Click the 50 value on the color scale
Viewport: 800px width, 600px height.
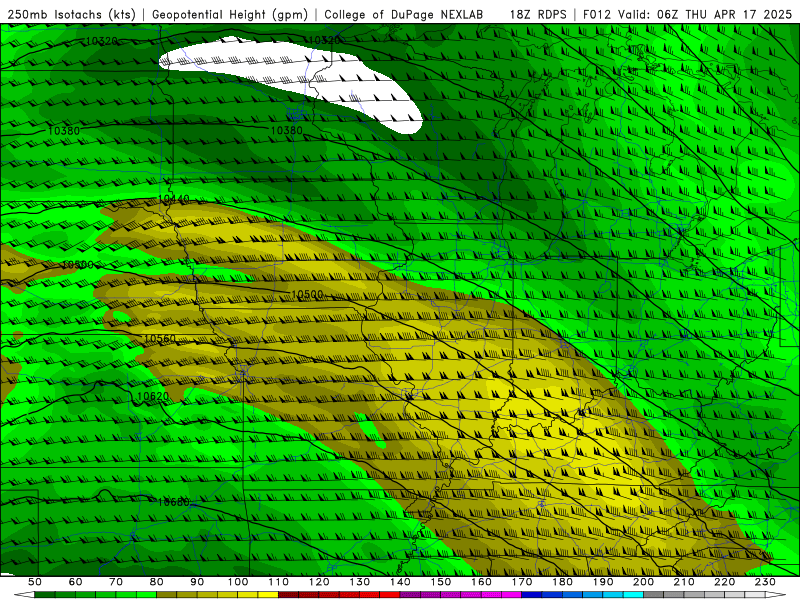pos(34,582)
